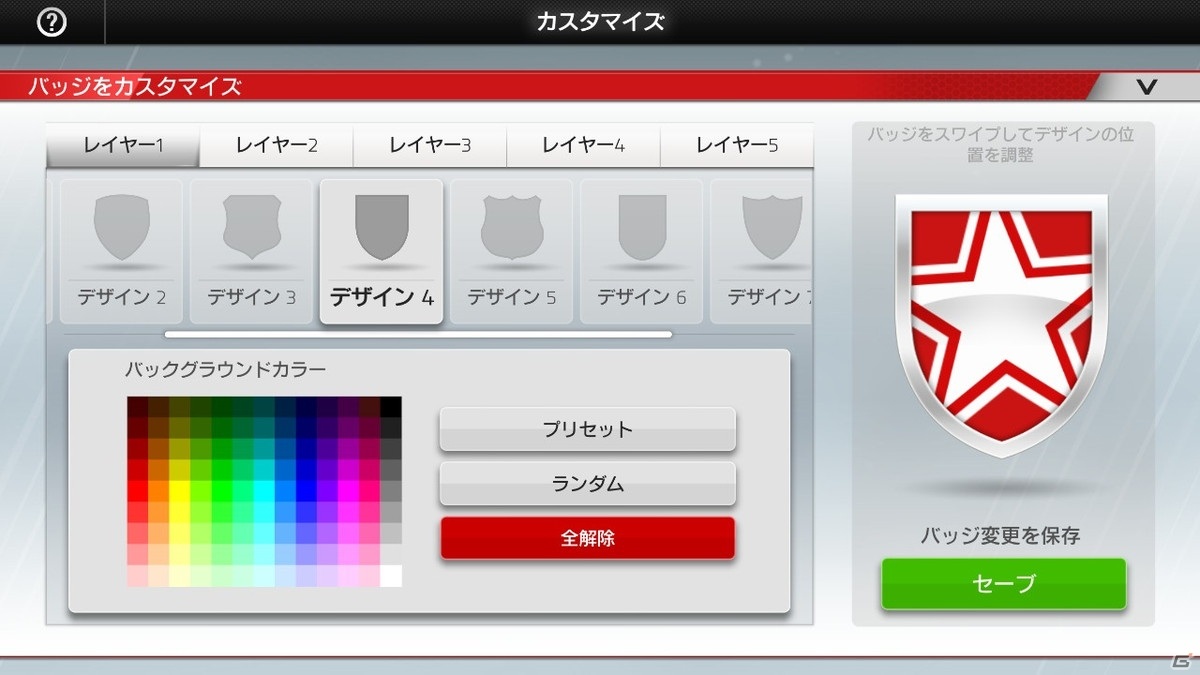Choose the デザイン 2 shield shape
Screen dimensions: 1200x675
click(x=121, y=251)
